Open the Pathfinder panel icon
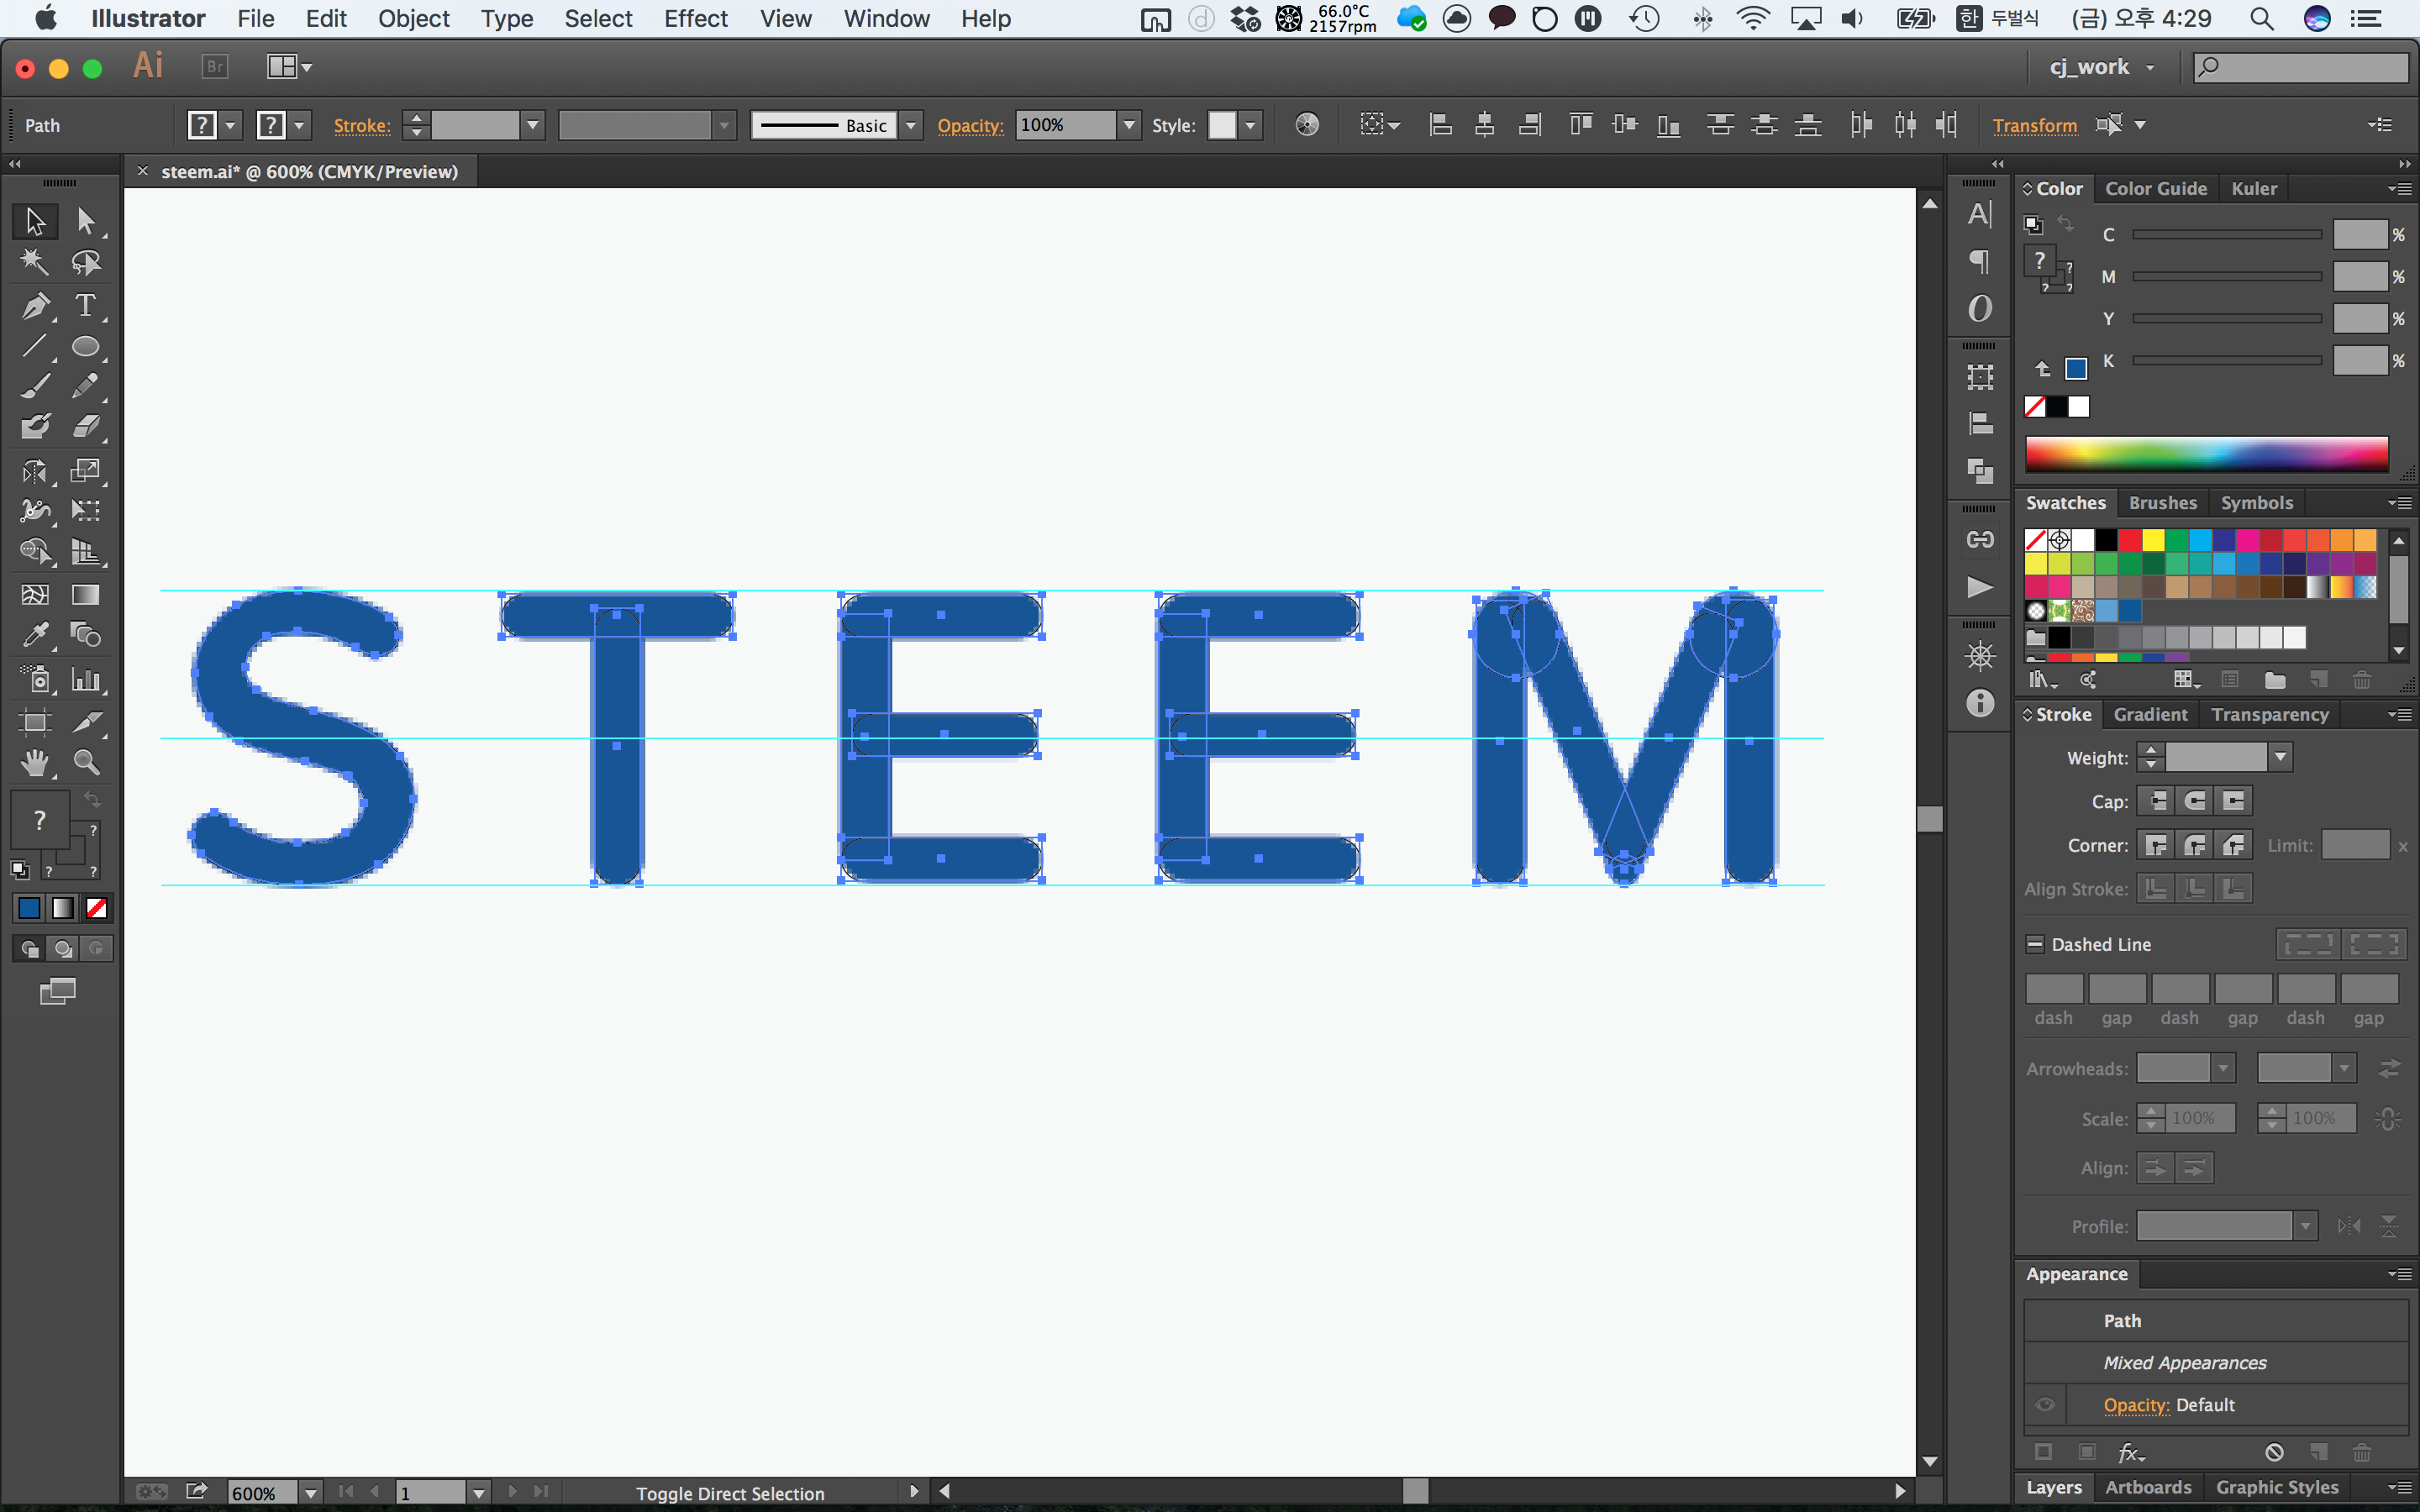Screen dimensions: 2420x1512 (x=1979, y=470)
